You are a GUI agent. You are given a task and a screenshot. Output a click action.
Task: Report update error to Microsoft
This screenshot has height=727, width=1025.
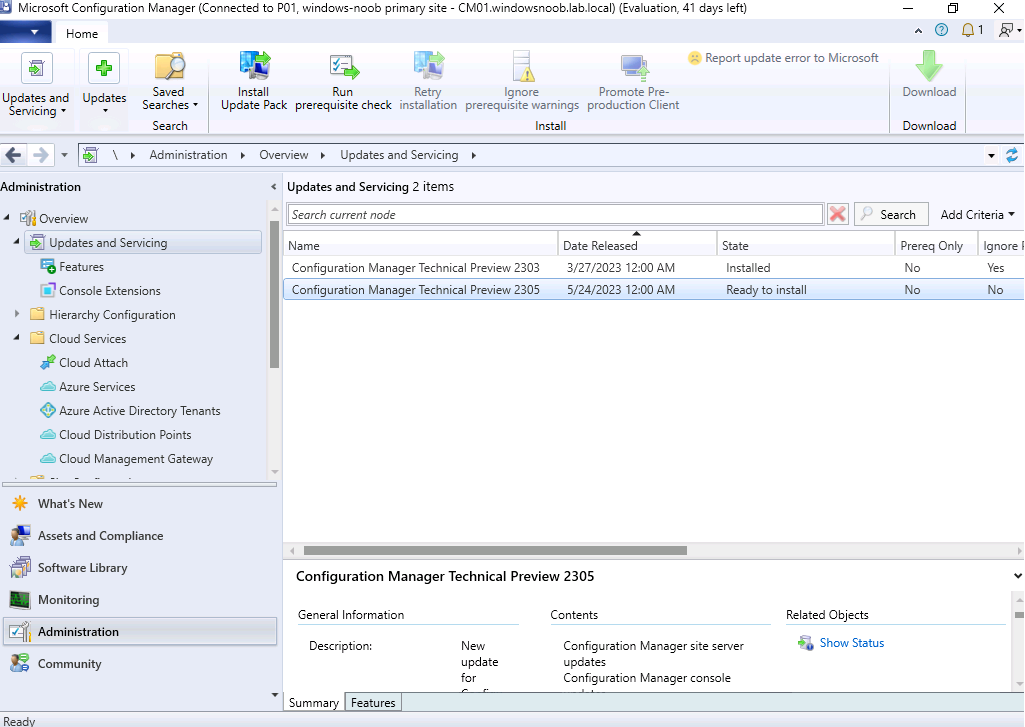pos(783,58)
